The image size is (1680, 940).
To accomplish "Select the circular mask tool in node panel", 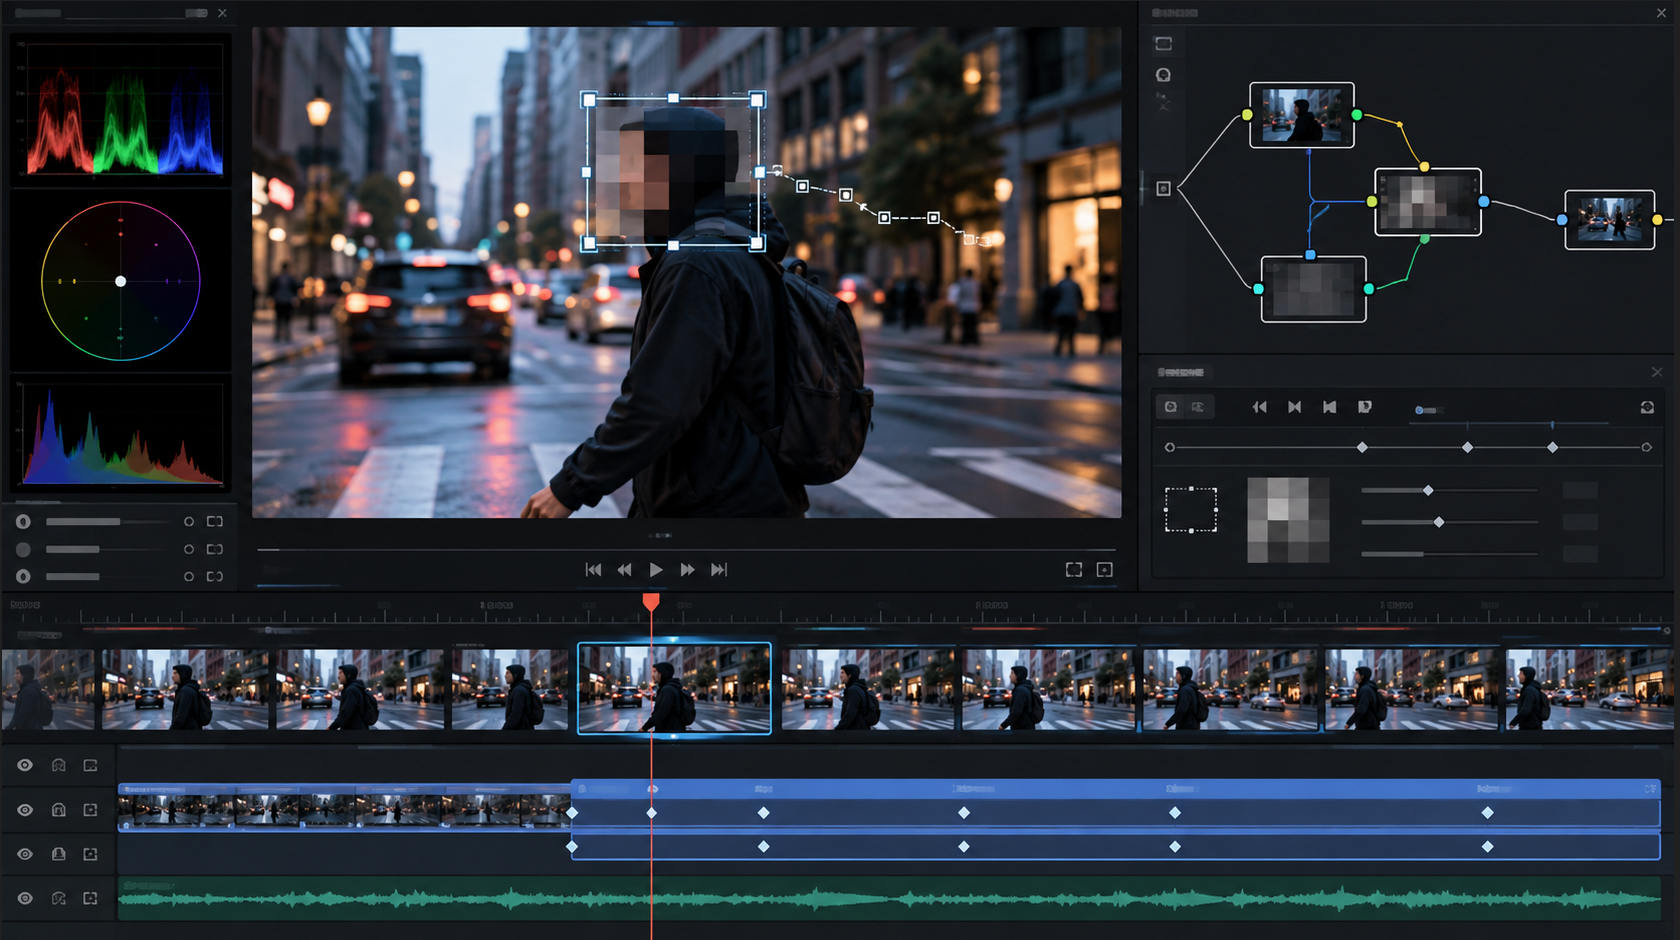I will tap(1163, 75).
